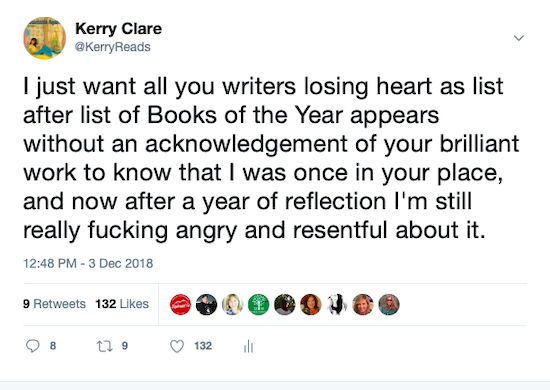Like the tweet with the heart icon
The image size is (550, 390).
[177, 346]
